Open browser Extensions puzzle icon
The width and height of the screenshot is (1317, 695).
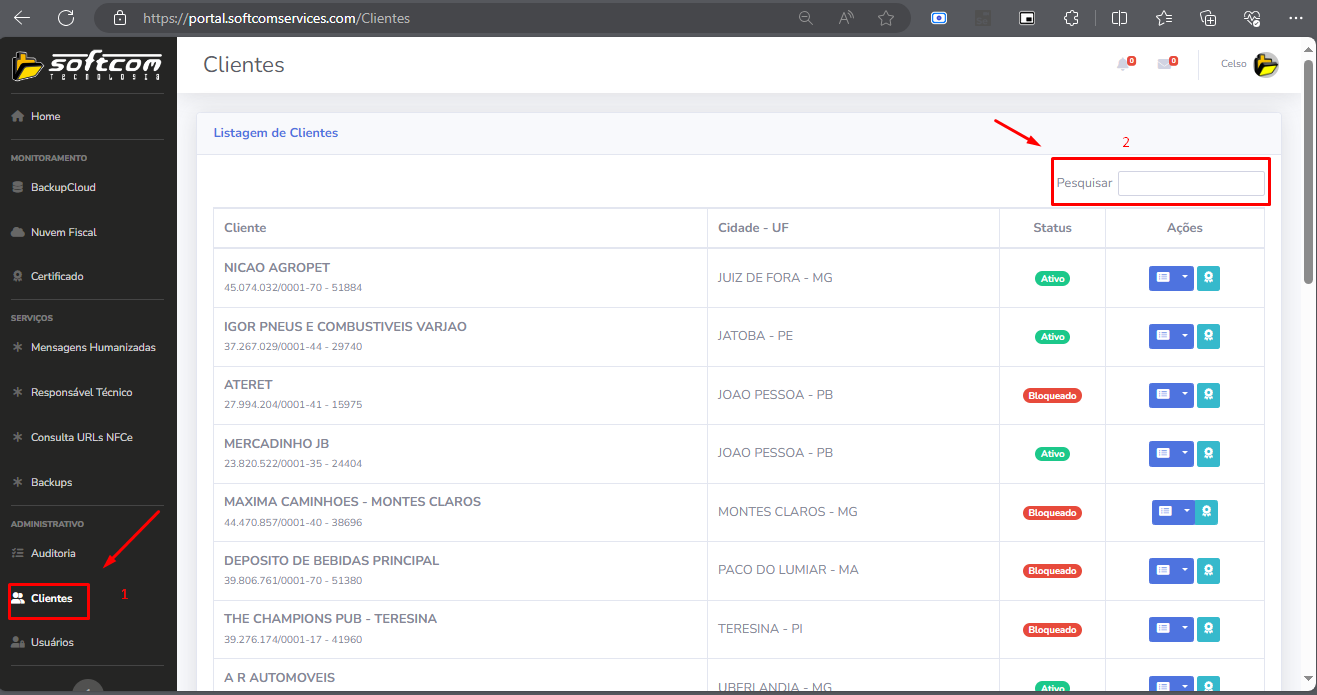1071,18
